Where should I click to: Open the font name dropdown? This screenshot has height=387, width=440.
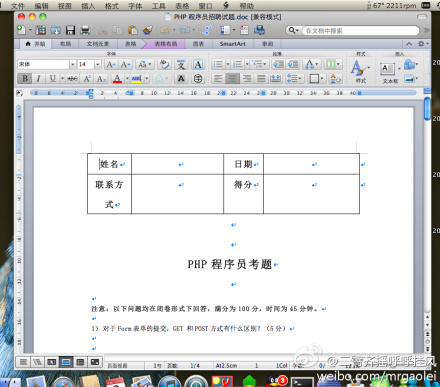tap(72, 64)
